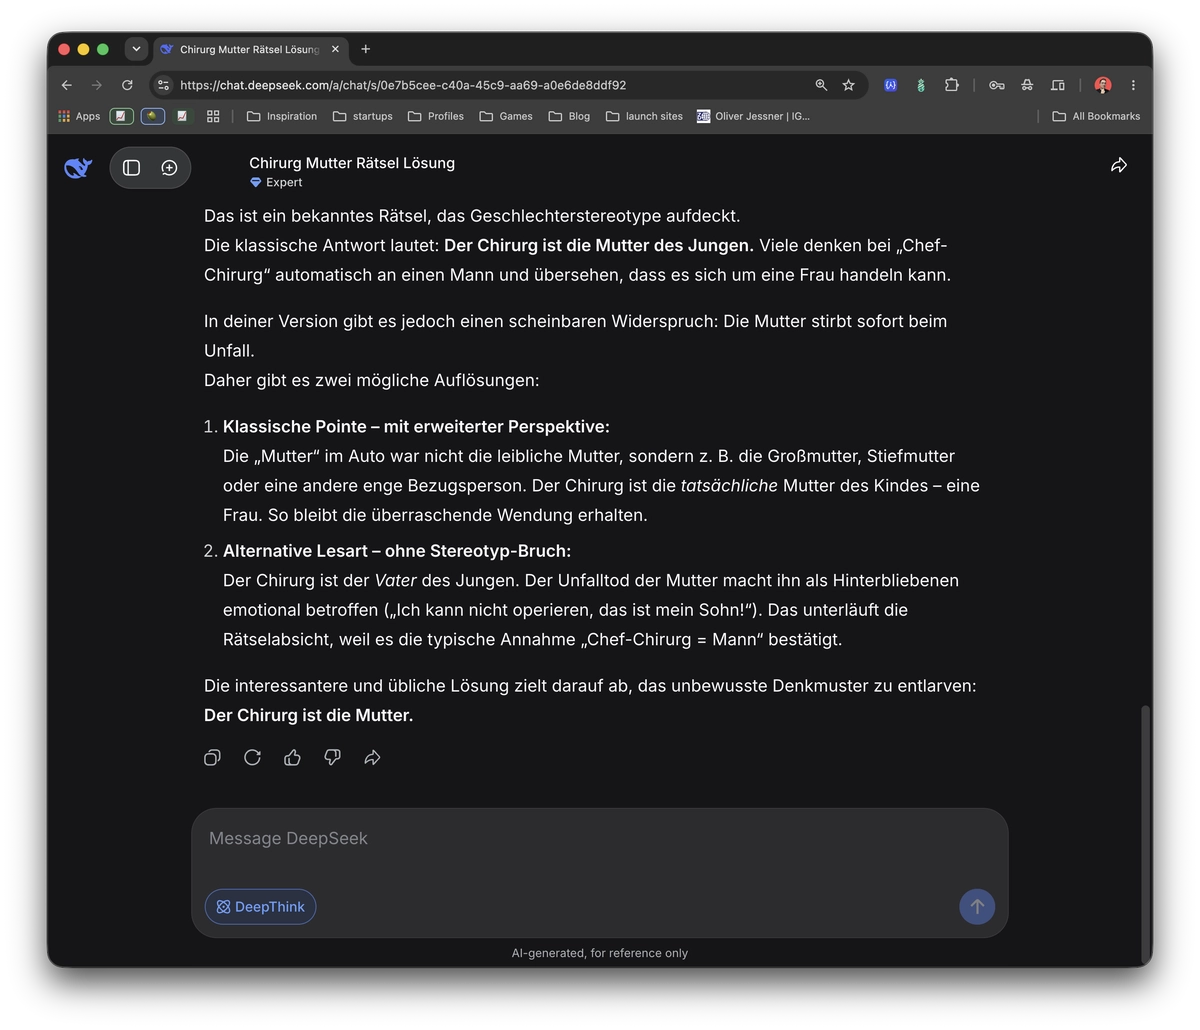Open the third unbordered notepad bookmark icon
1200x1030 pixels.
tap(182, 116)
